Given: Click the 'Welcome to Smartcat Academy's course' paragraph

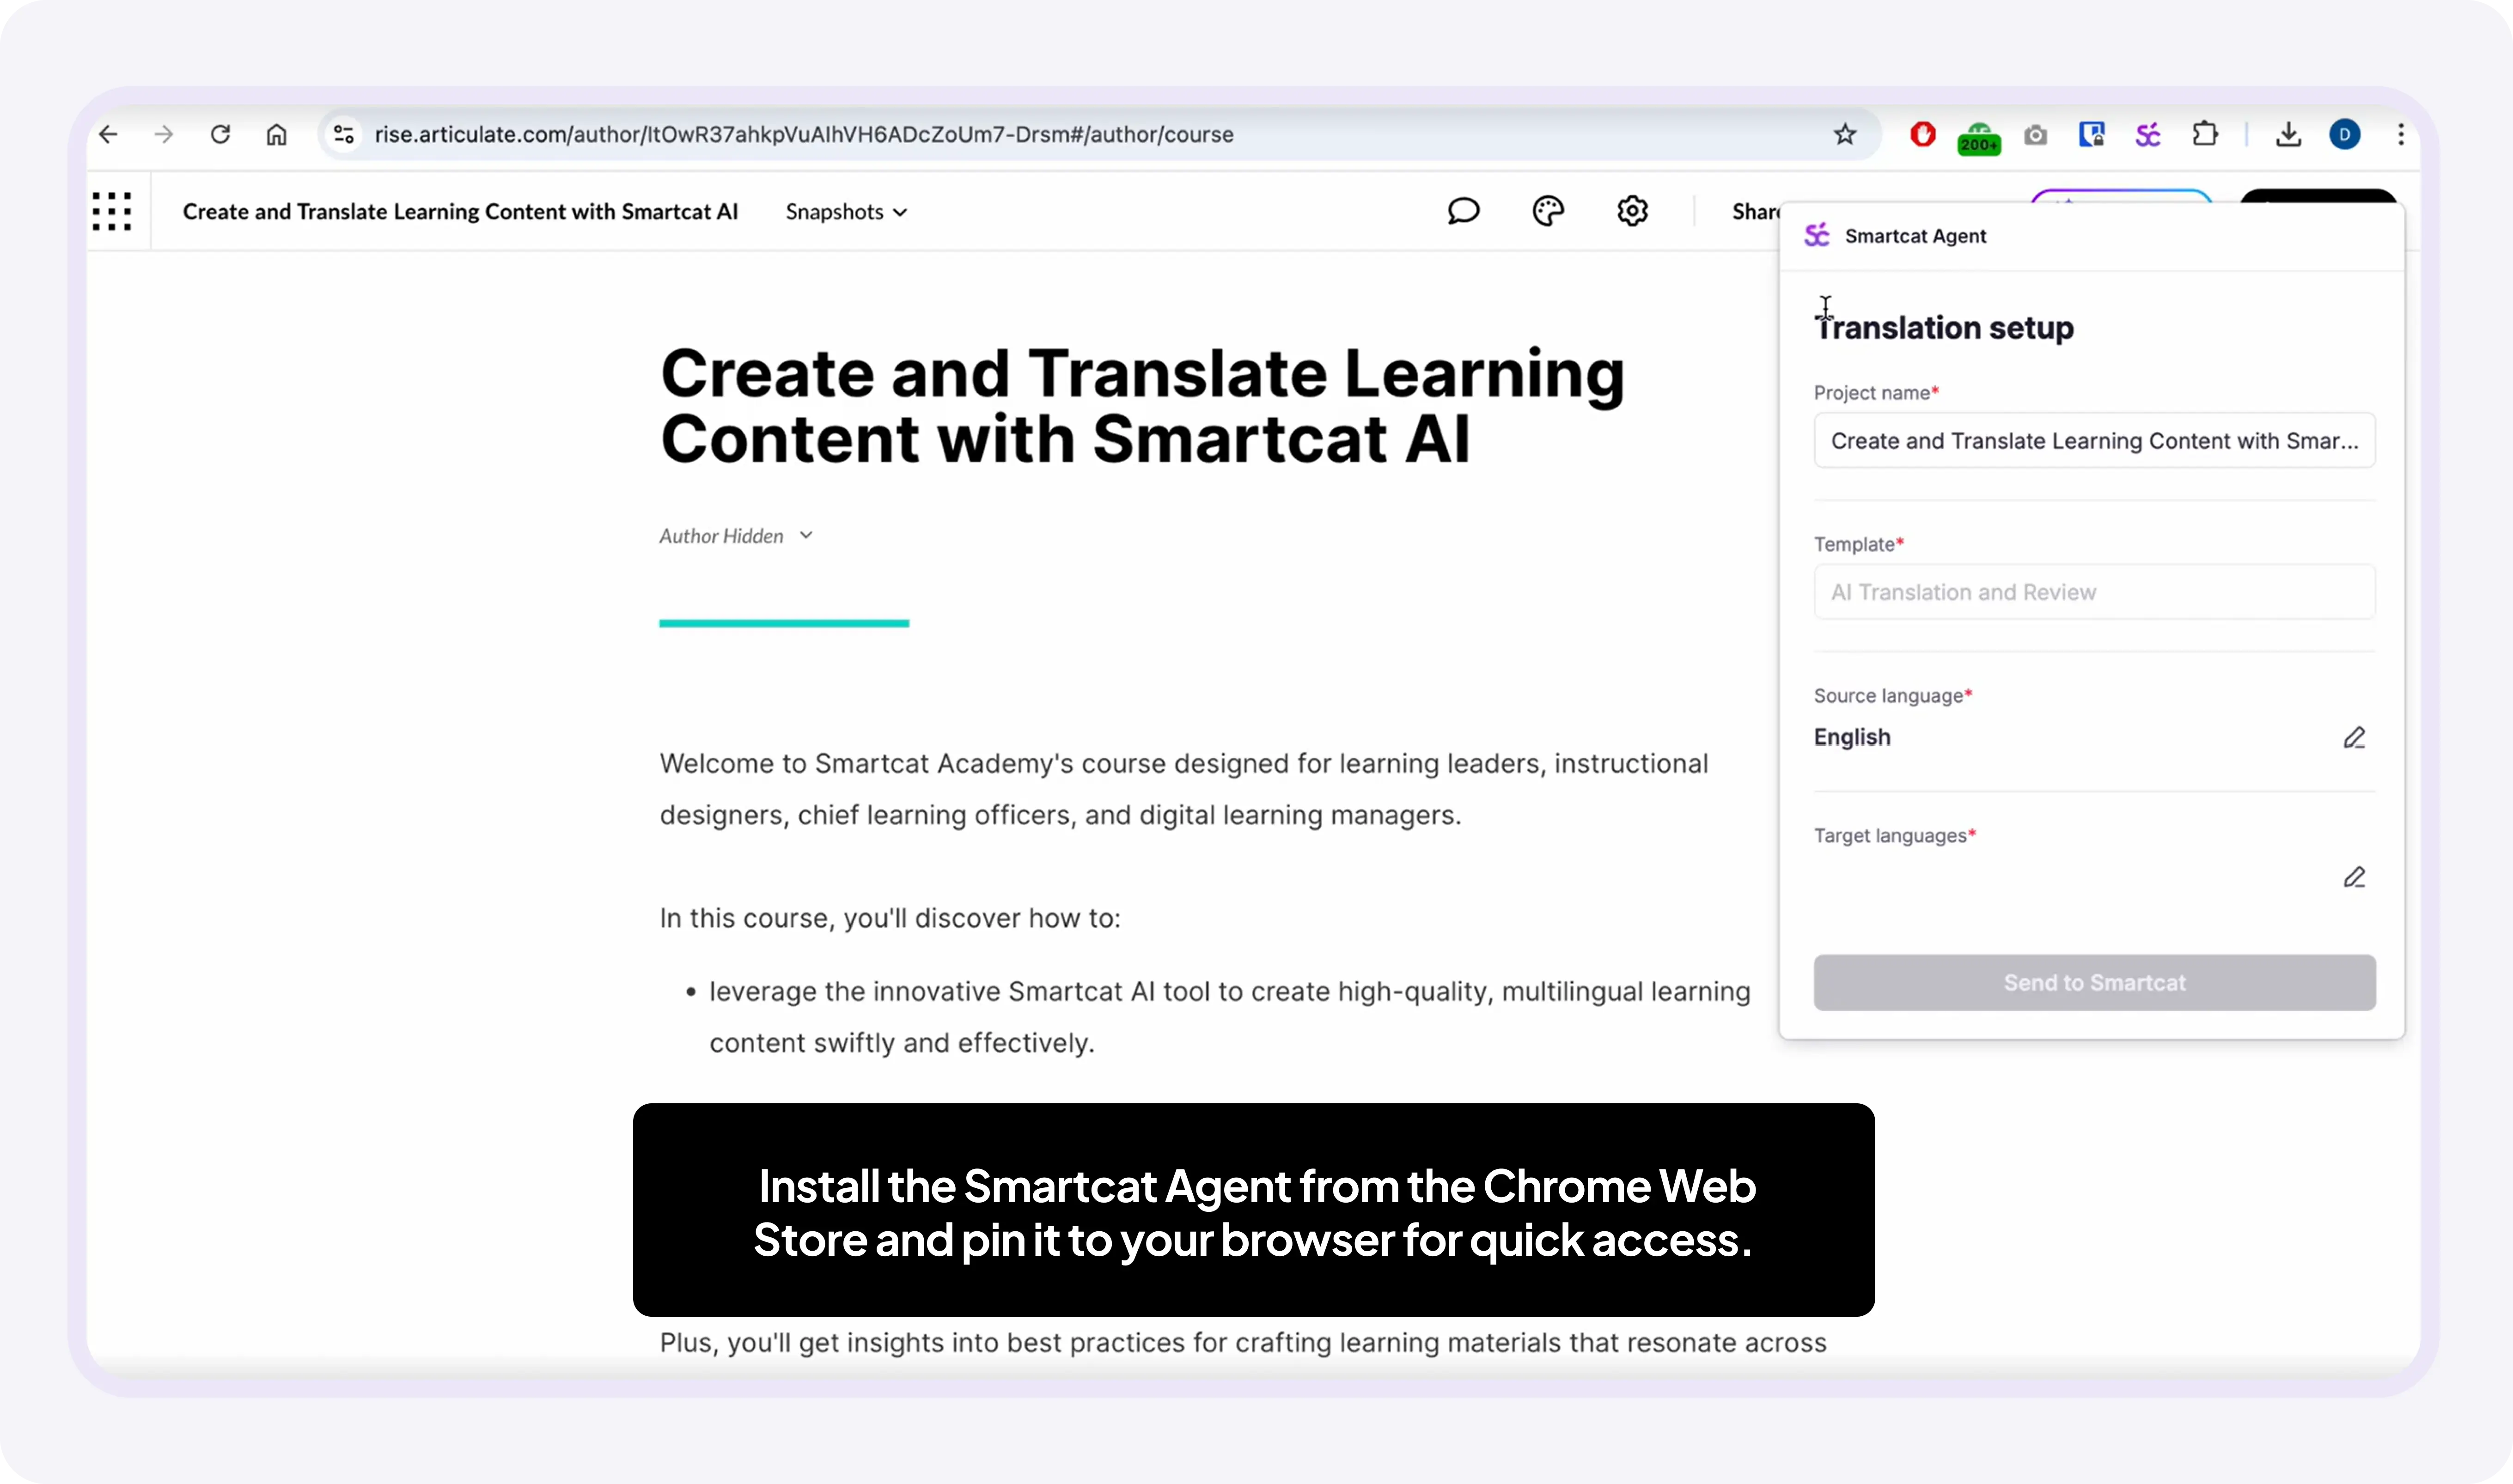Looking at the screenshot, I should (x=1184, y=789).
